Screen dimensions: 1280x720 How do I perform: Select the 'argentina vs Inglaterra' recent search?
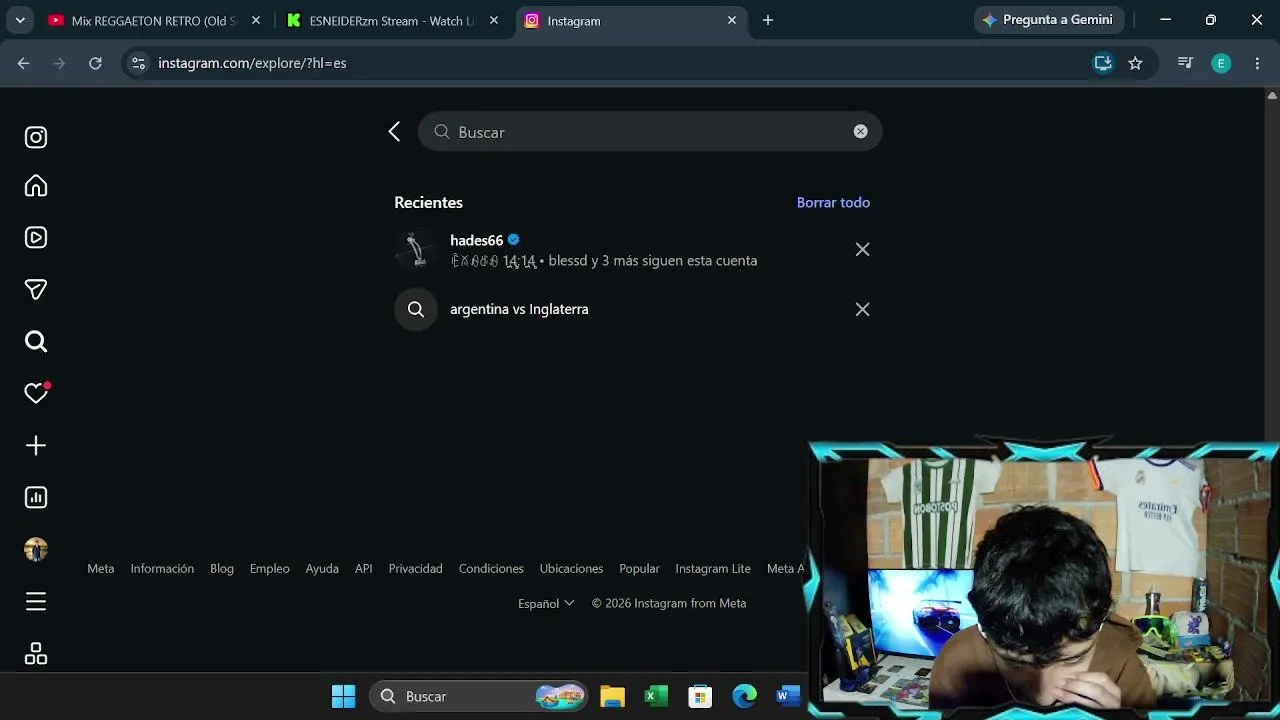point(632,310)
